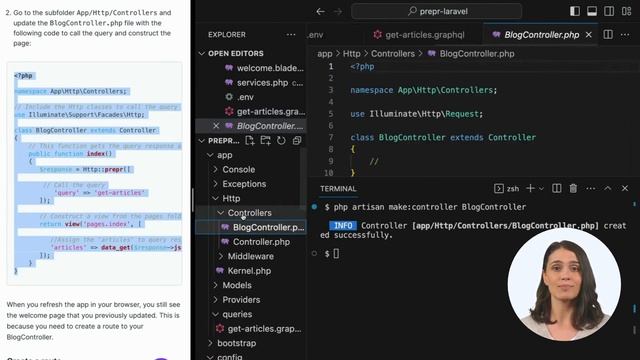This screenshot has width=640, height=360.
Task: Click the namespace App\Http\Controllers editor line
Action: [x=424, y=90]
